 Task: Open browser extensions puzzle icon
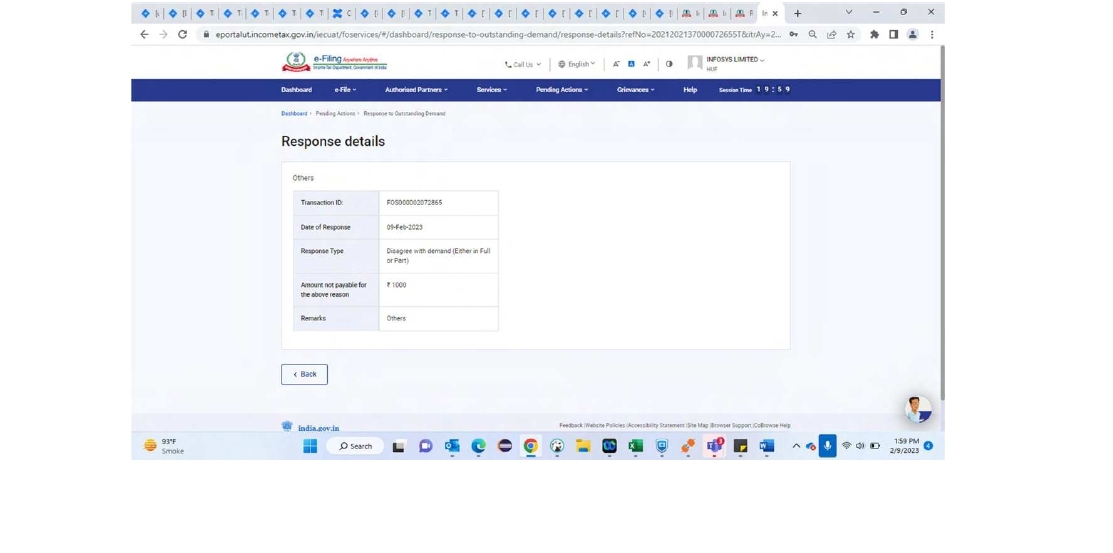click(x=874, y=34)
